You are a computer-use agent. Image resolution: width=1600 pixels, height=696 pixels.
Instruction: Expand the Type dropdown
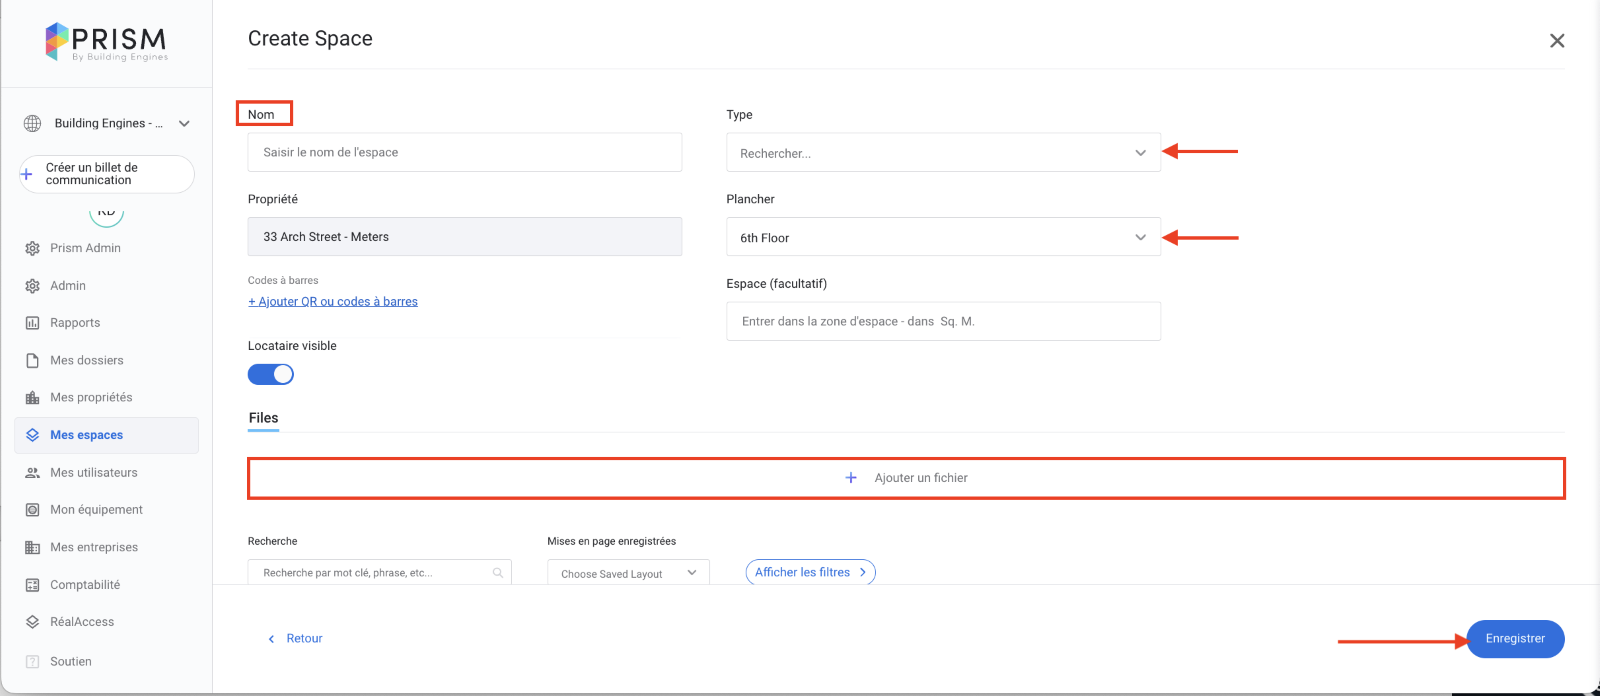pos(942,153)
